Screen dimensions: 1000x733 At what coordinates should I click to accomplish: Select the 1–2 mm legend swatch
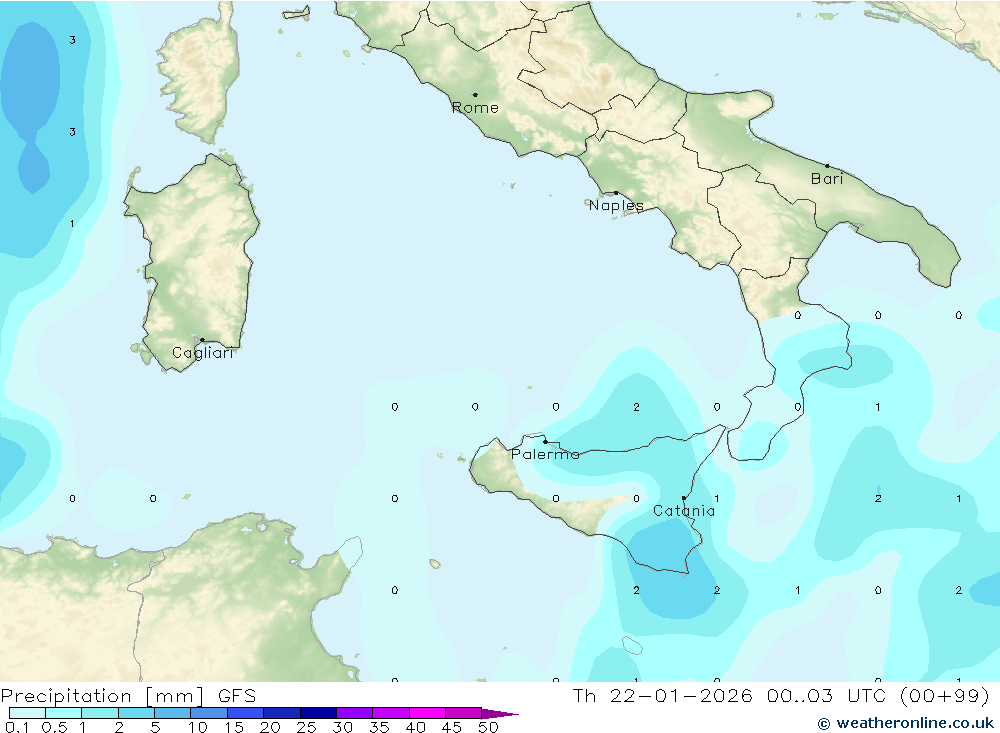99,713
